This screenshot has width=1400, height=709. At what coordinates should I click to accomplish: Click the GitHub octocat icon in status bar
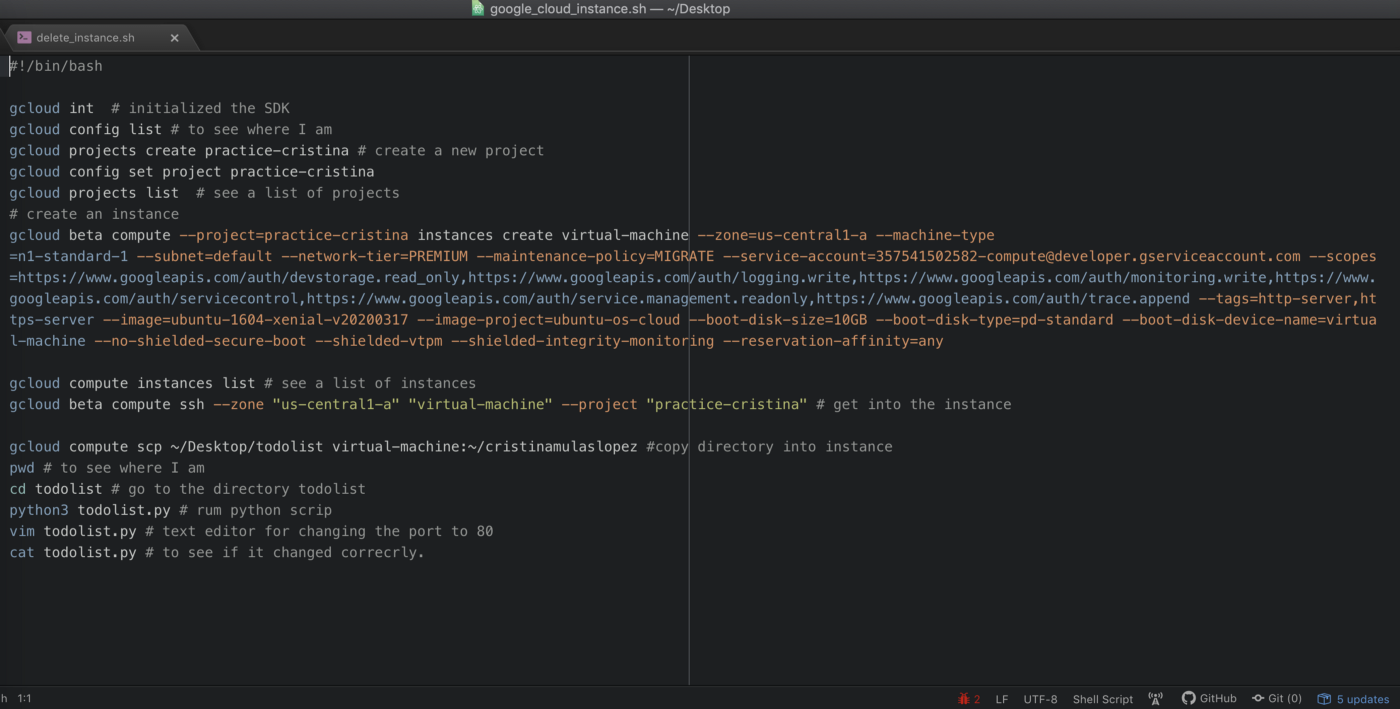pyautogui.click(x=1189, y=698)
